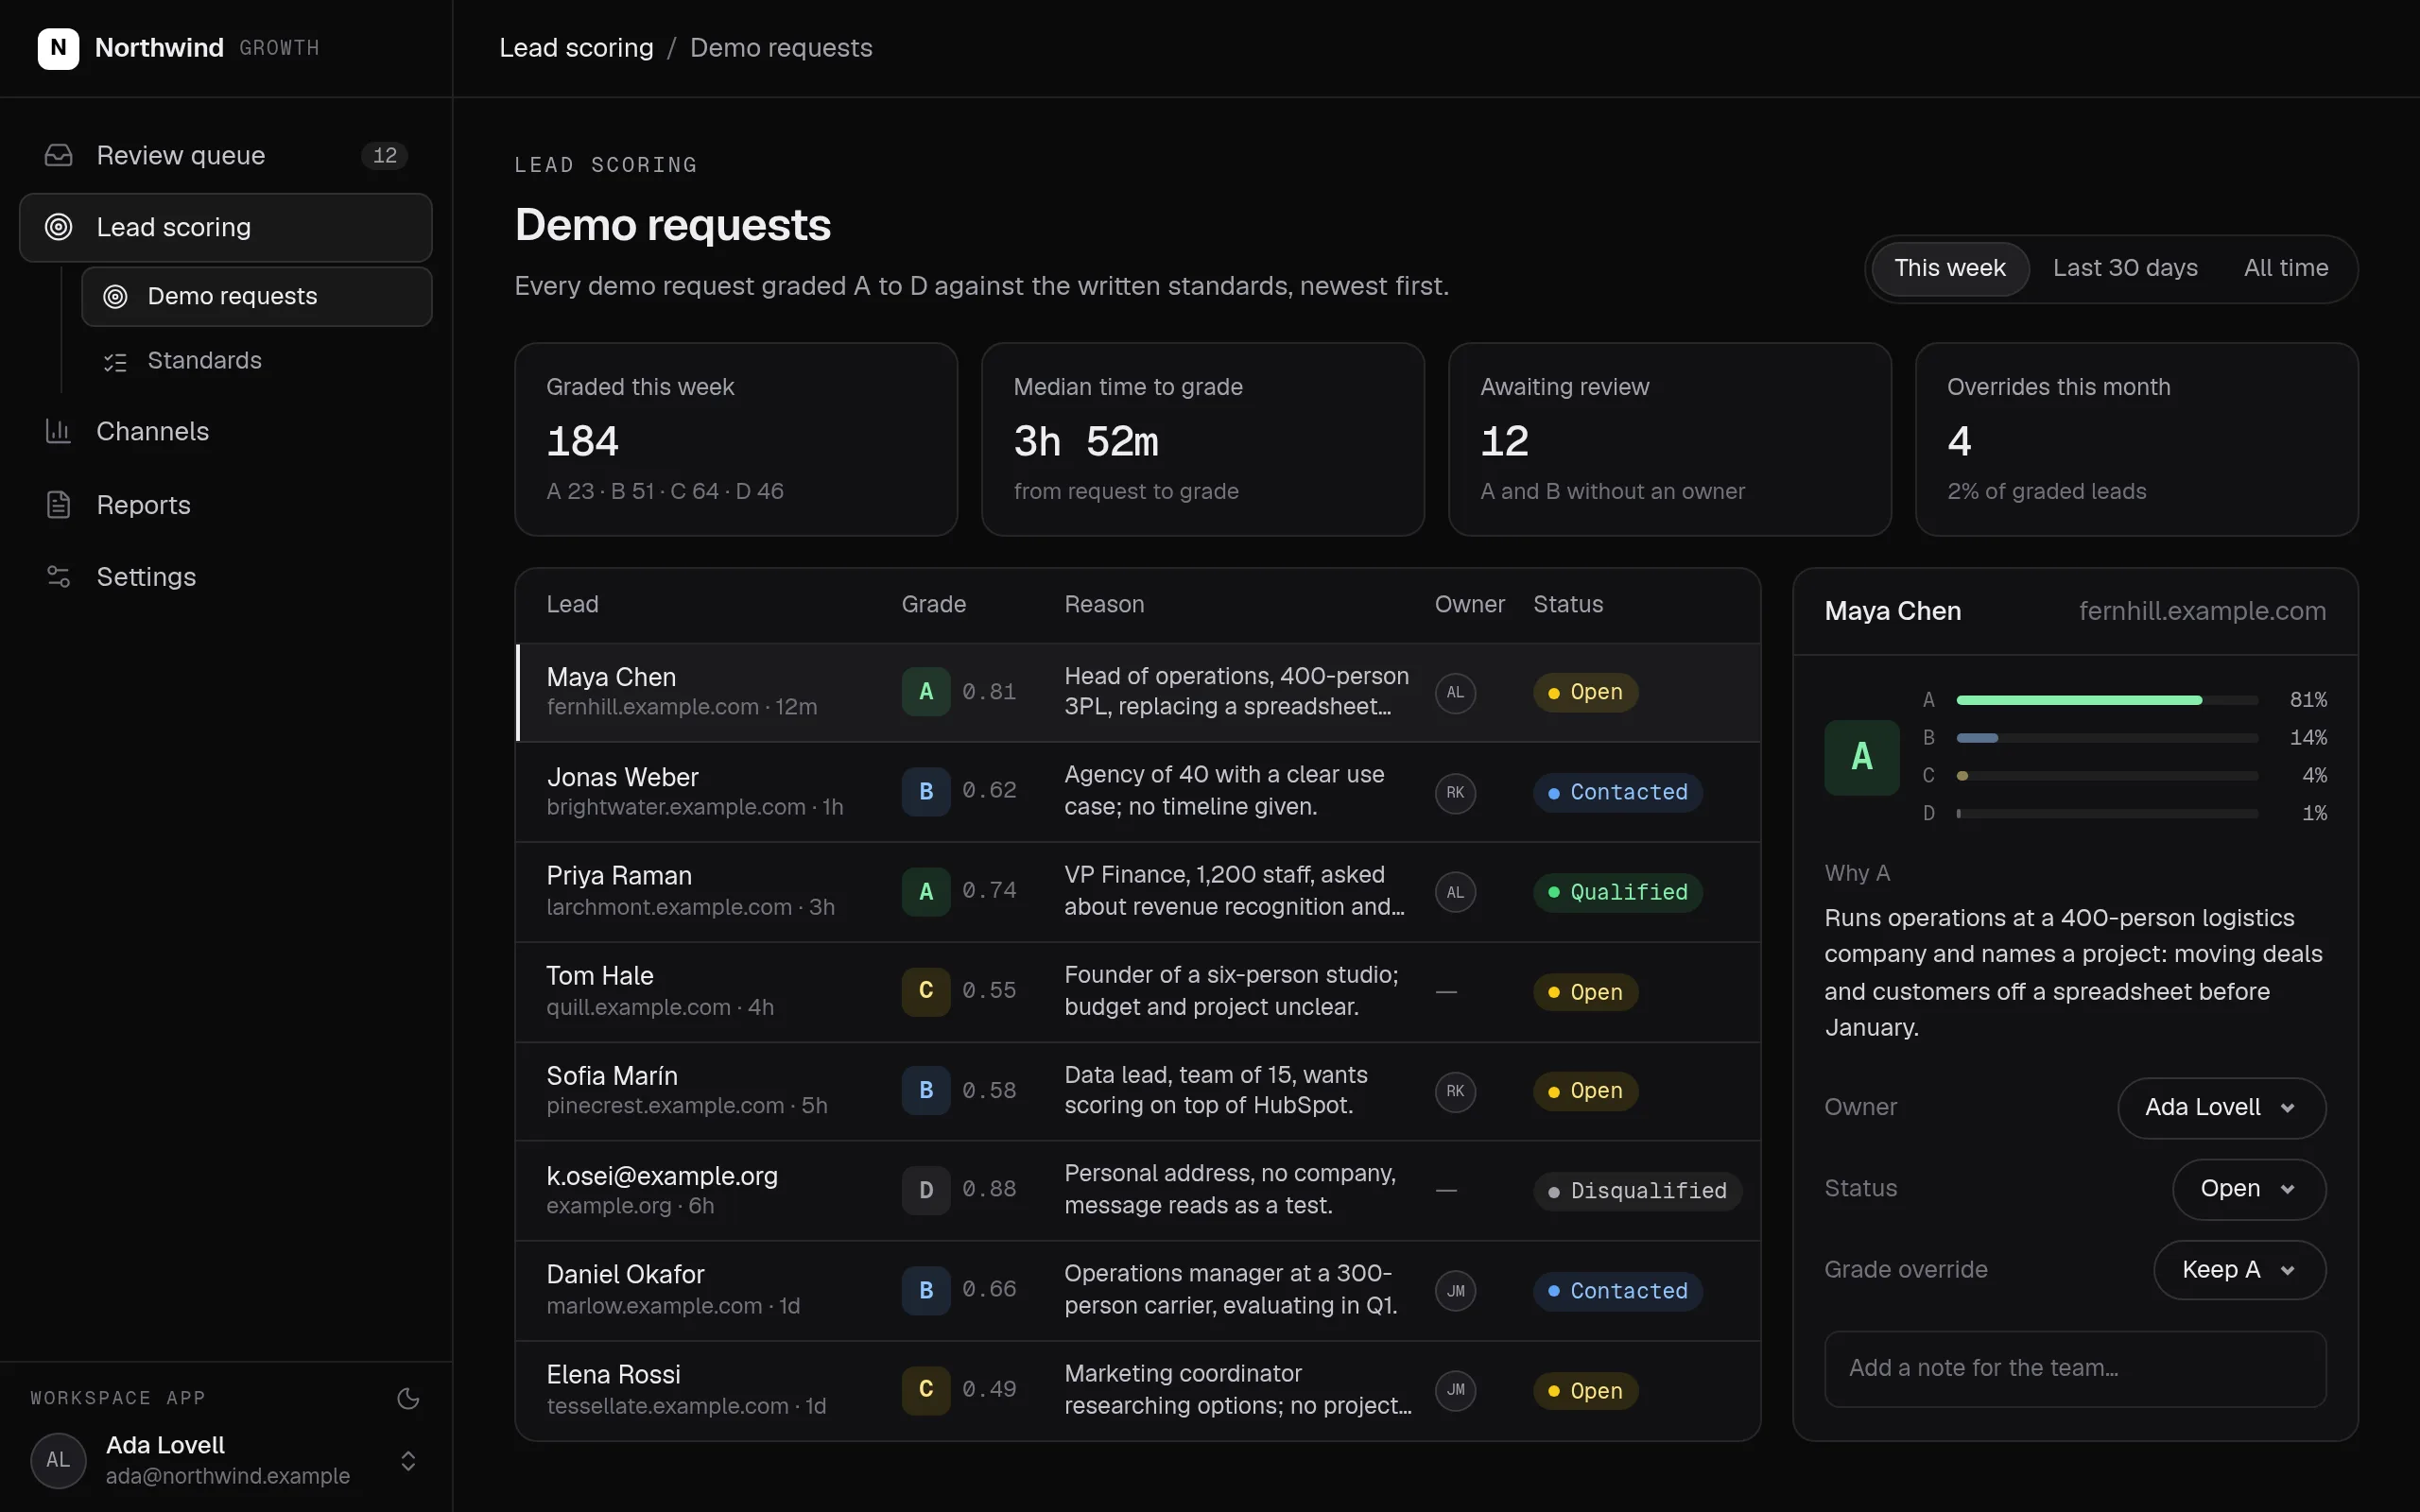This screenshot has width=2420, height=1512.
Task: Select the This week range
Action: 1949,268
